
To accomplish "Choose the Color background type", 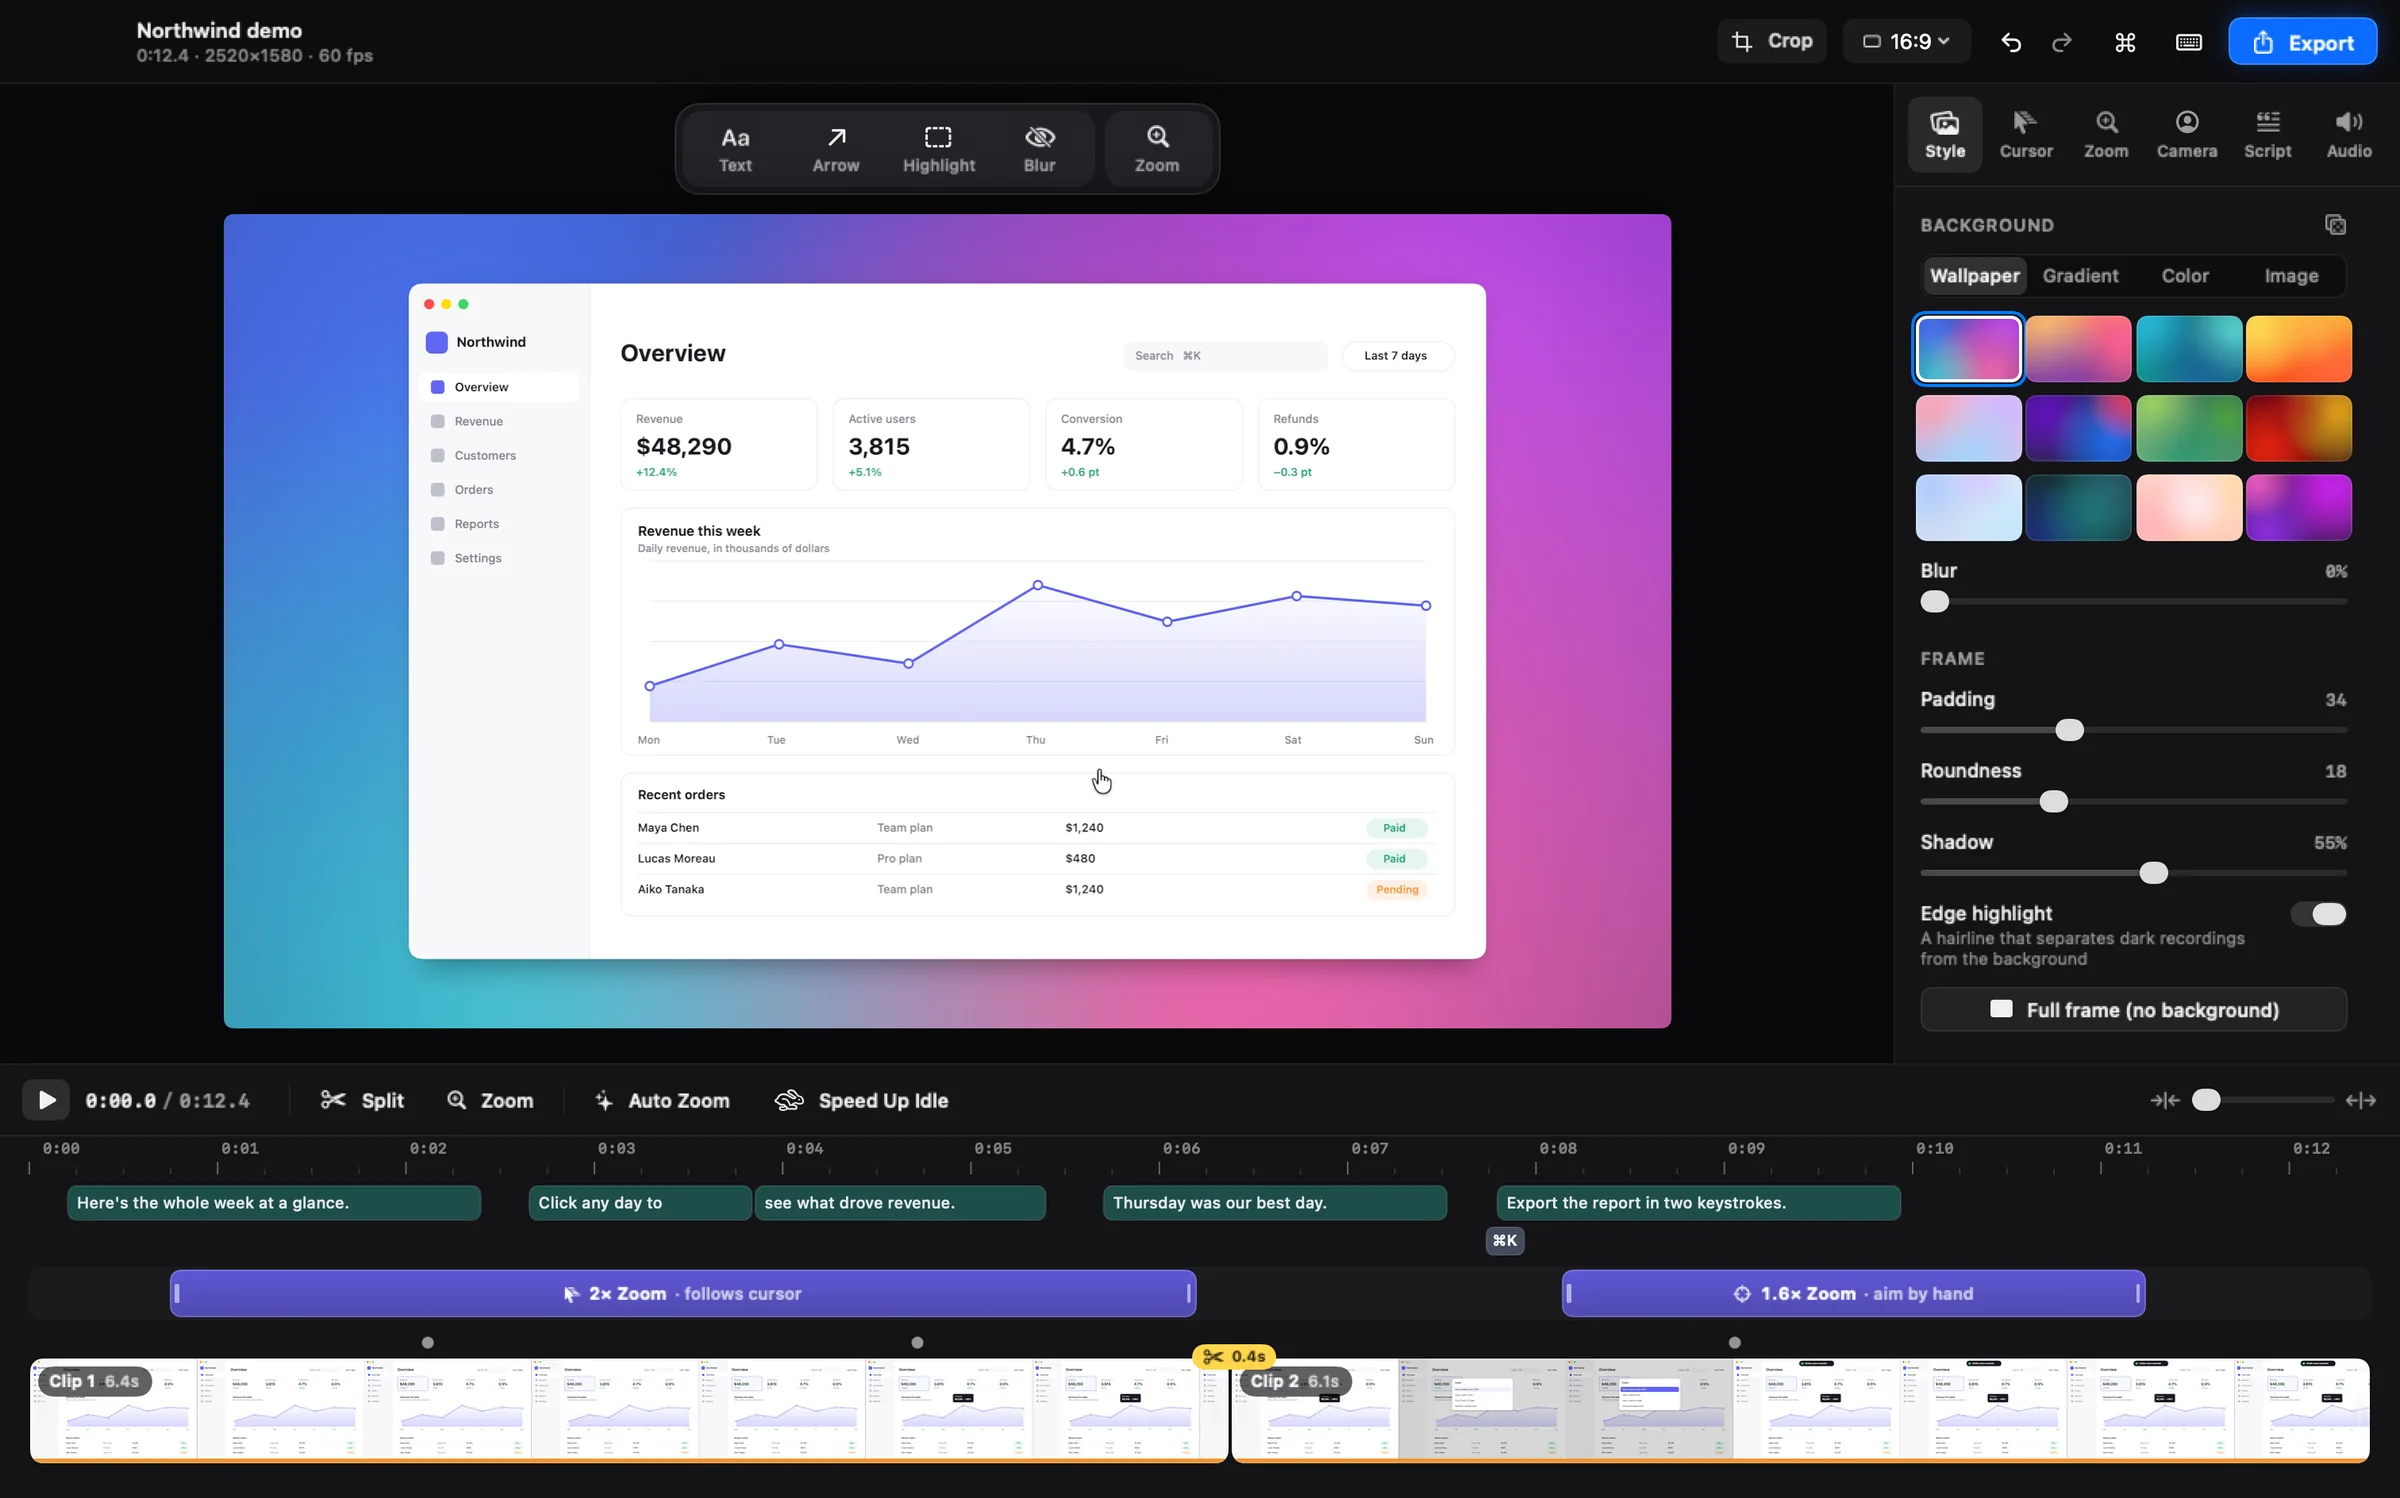I will point(2185,276).
